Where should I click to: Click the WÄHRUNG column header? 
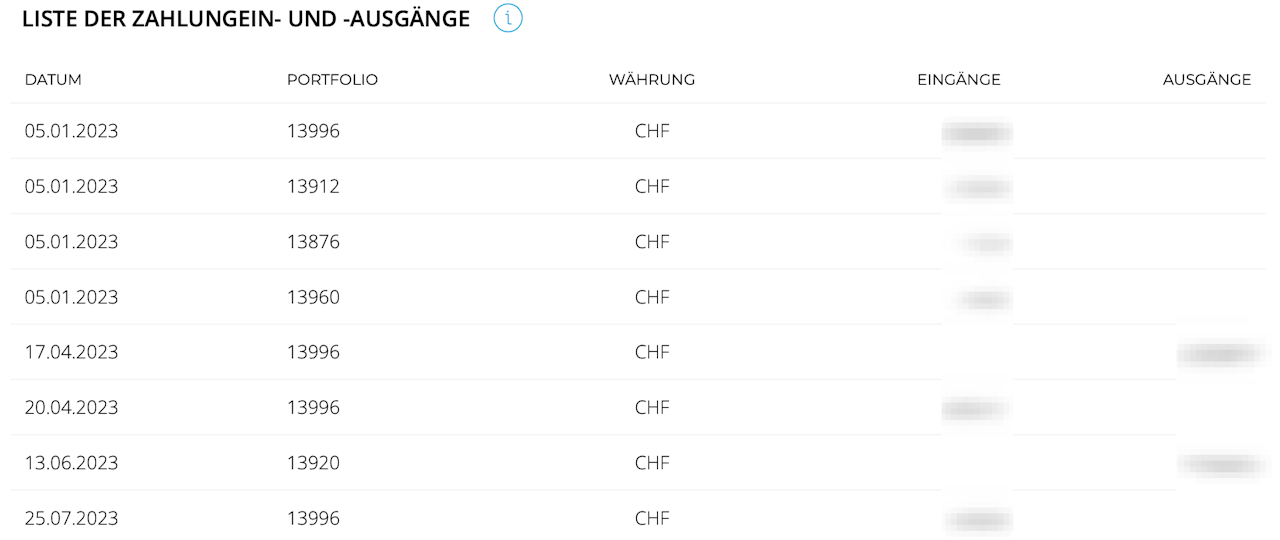point(651,80)
